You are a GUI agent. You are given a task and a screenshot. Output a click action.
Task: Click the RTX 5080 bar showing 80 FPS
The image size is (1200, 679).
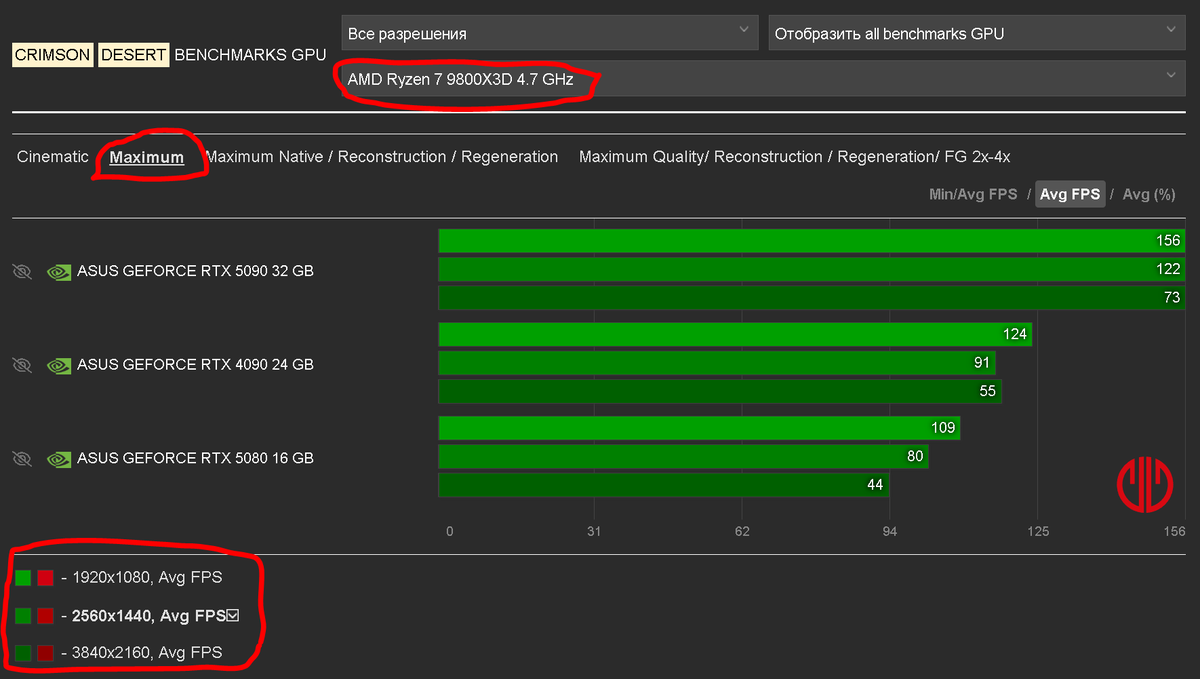[x=683, y=456]
